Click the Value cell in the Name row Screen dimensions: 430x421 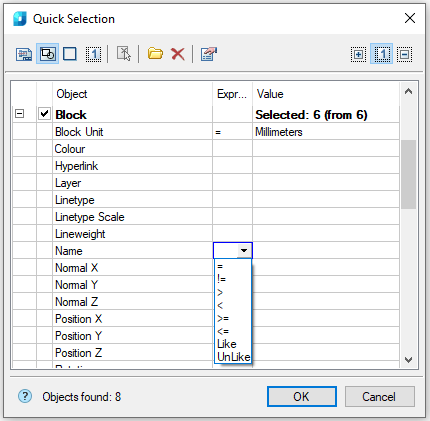pyautogui.click(x=326, y=251)
